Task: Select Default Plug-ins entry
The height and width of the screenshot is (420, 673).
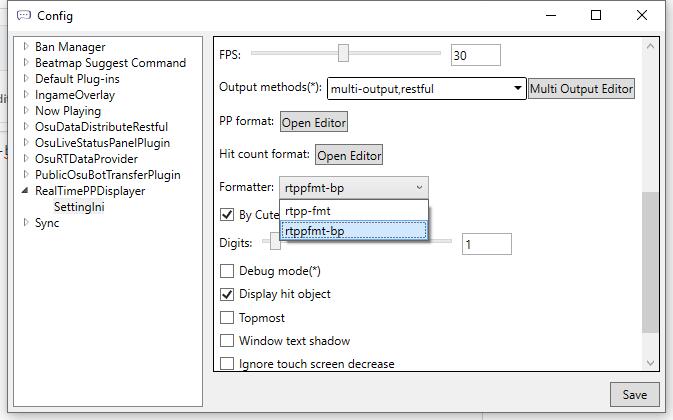Action: tap(77, 79)
